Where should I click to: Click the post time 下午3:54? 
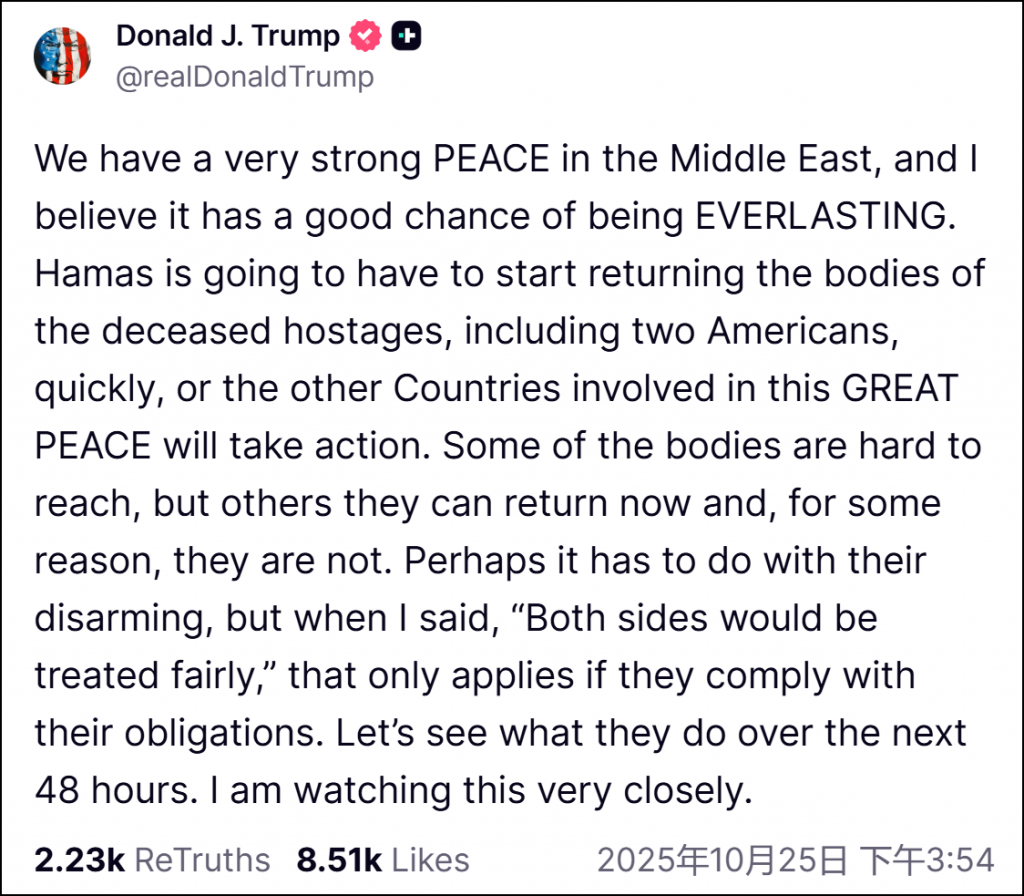[929, 860]
